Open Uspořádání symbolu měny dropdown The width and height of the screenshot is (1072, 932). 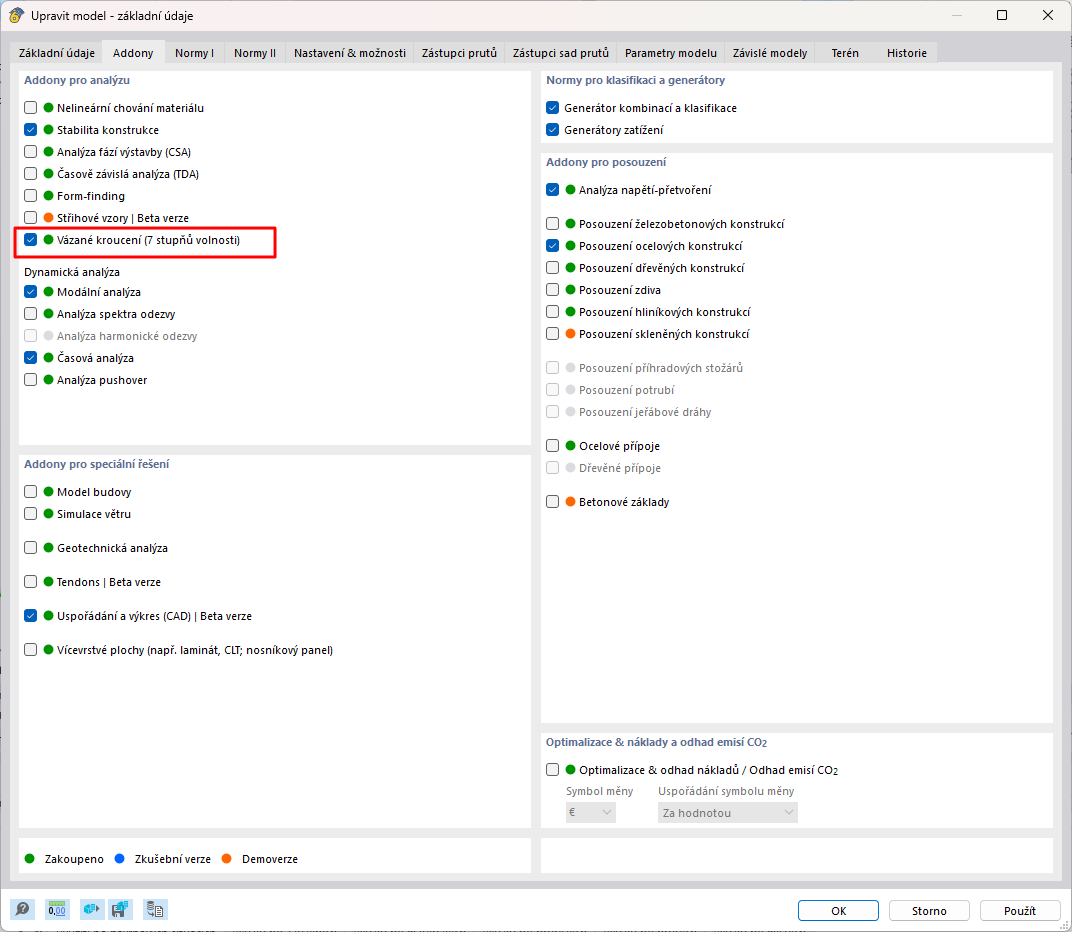coord(727,812)
